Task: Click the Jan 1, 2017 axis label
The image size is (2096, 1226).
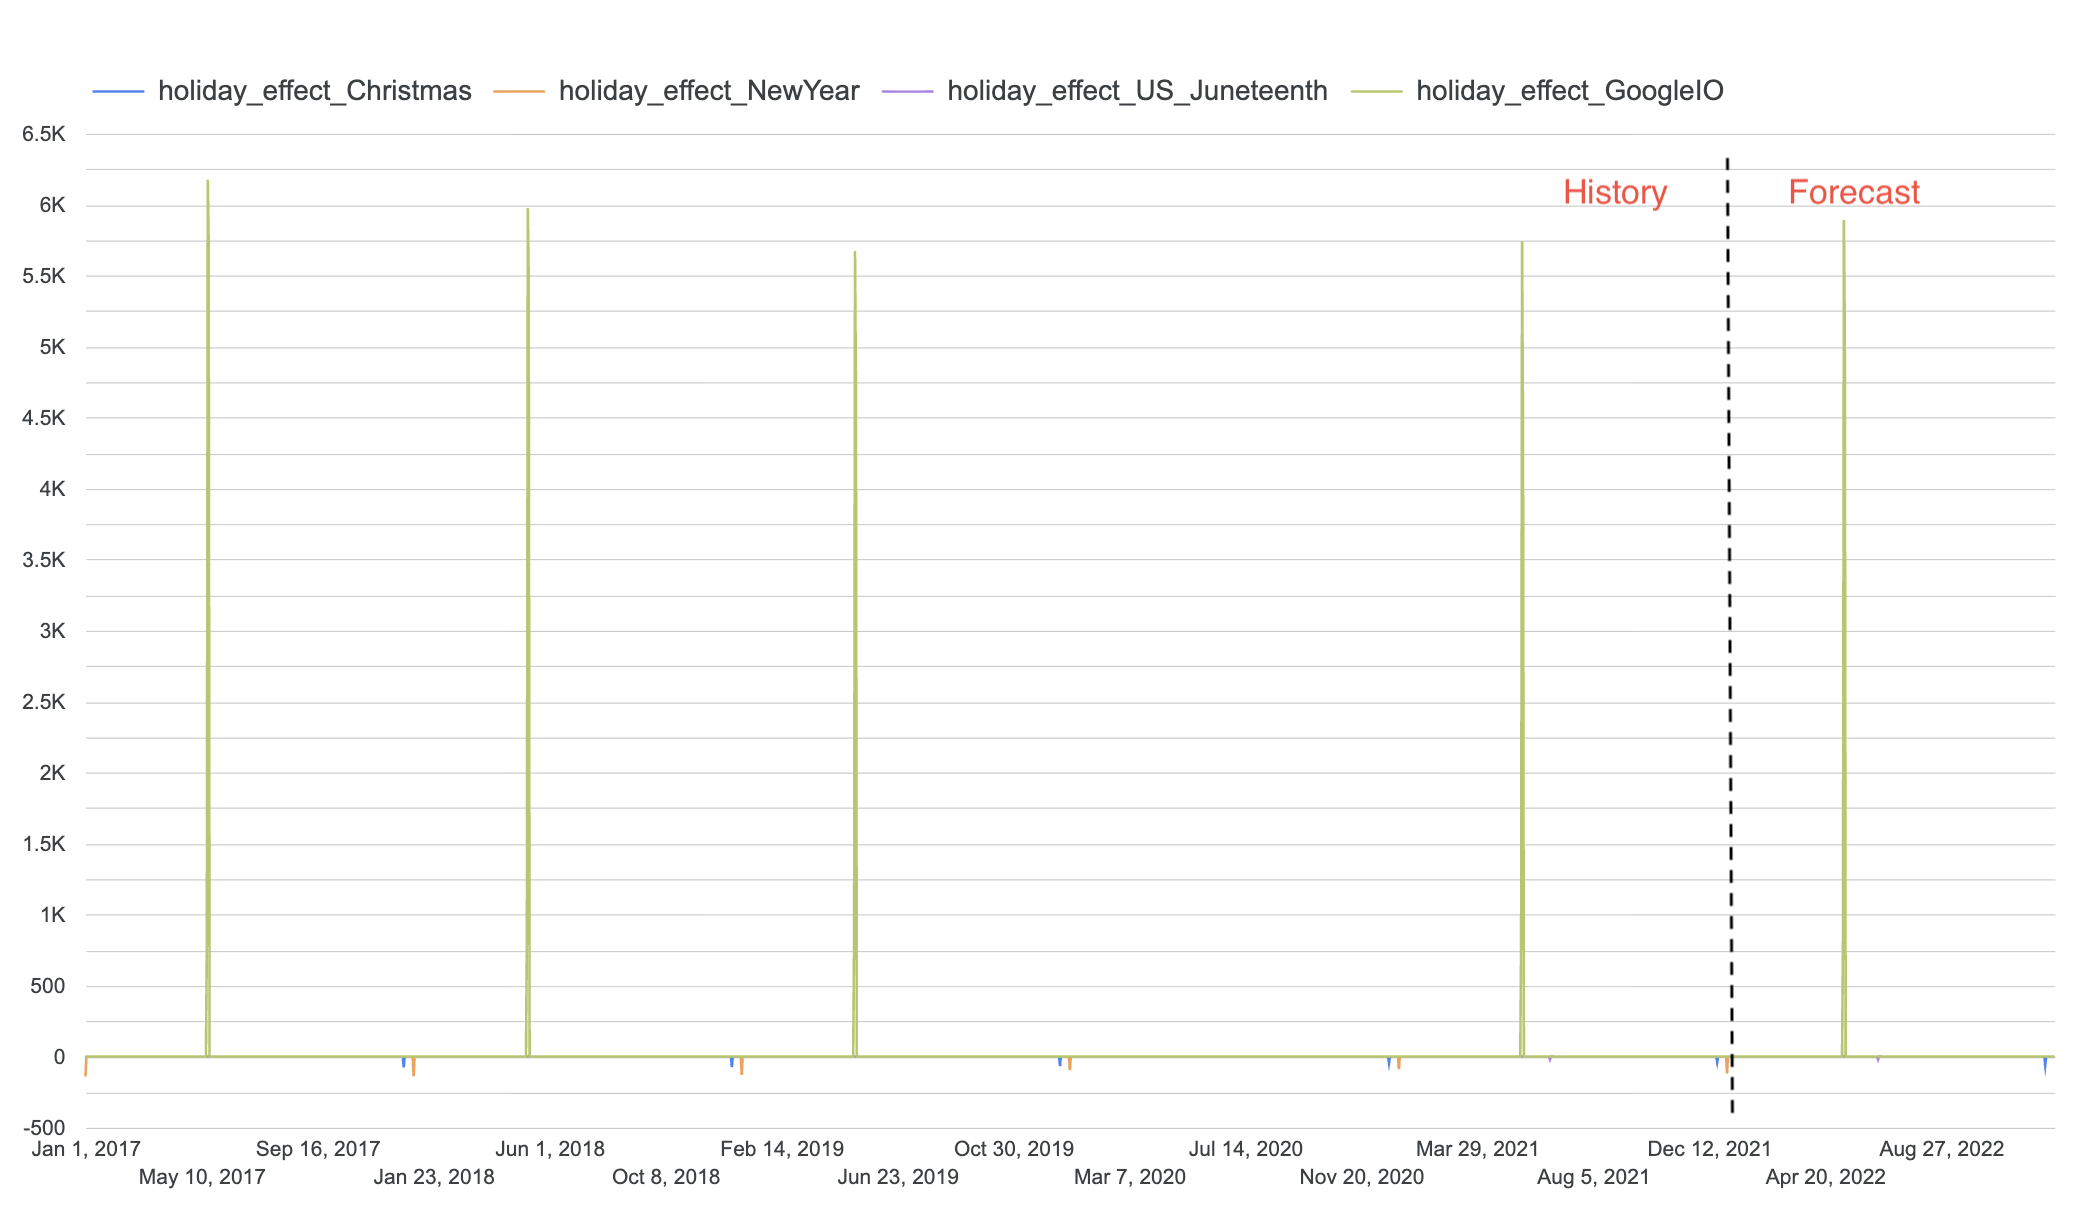Action: 86,1148
